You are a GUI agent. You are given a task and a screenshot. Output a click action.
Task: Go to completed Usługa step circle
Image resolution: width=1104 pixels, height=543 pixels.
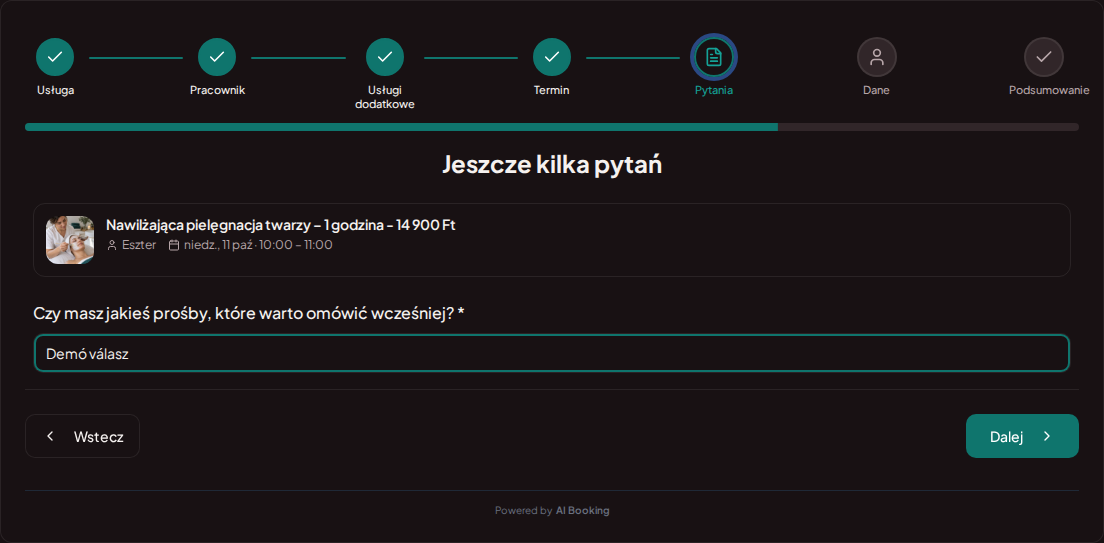pos(55,57)
